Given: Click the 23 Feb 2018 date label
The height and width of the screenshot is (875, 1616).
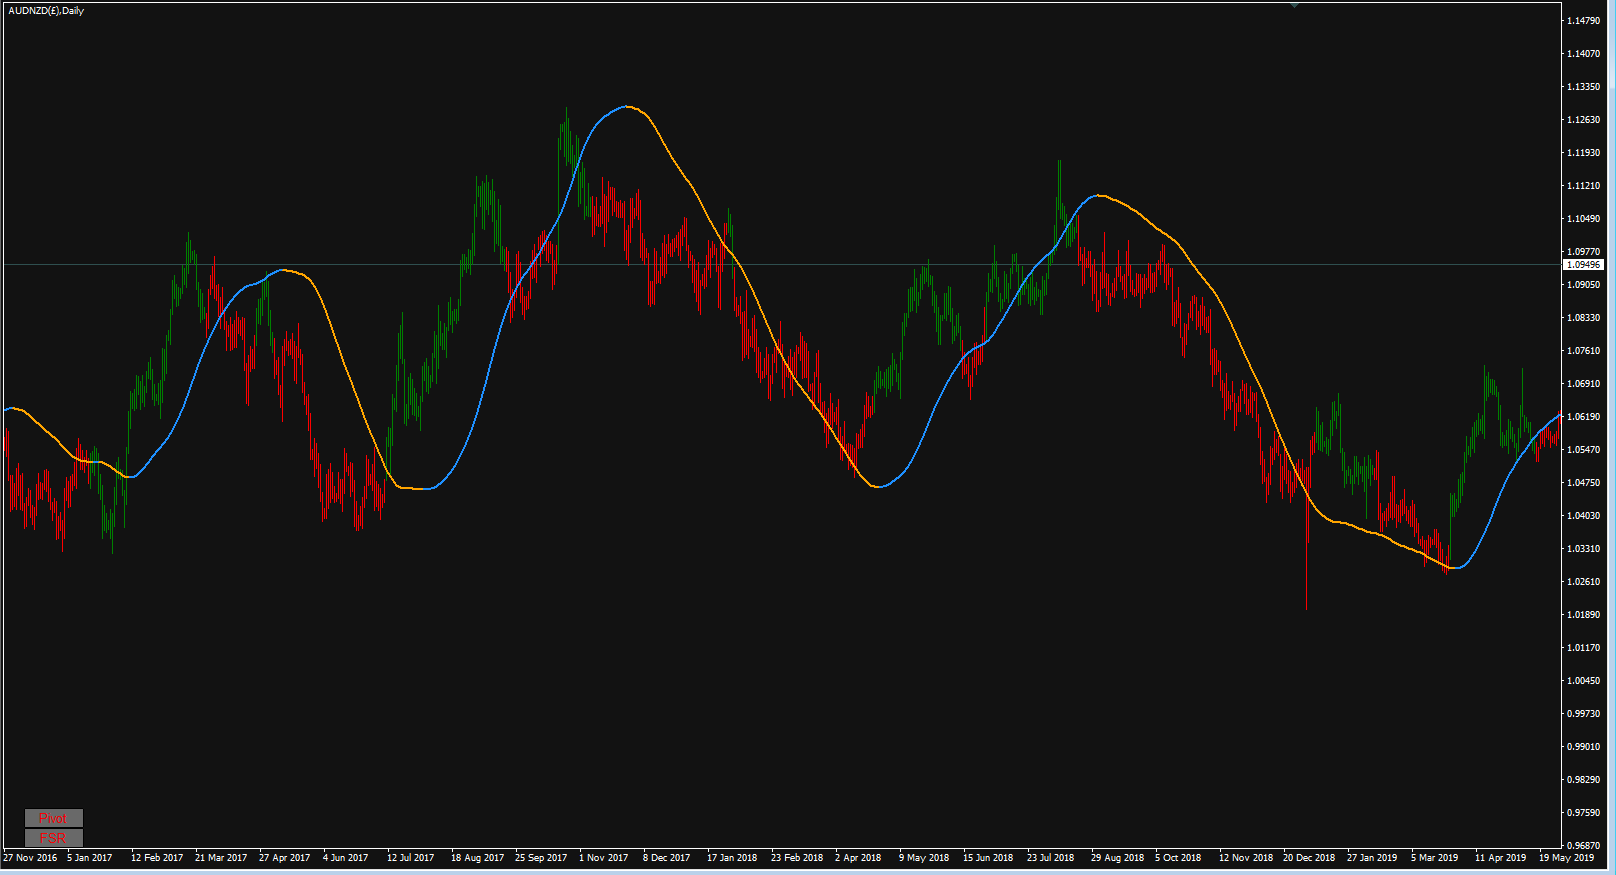Looking at the screenshot, I should 797,858.
